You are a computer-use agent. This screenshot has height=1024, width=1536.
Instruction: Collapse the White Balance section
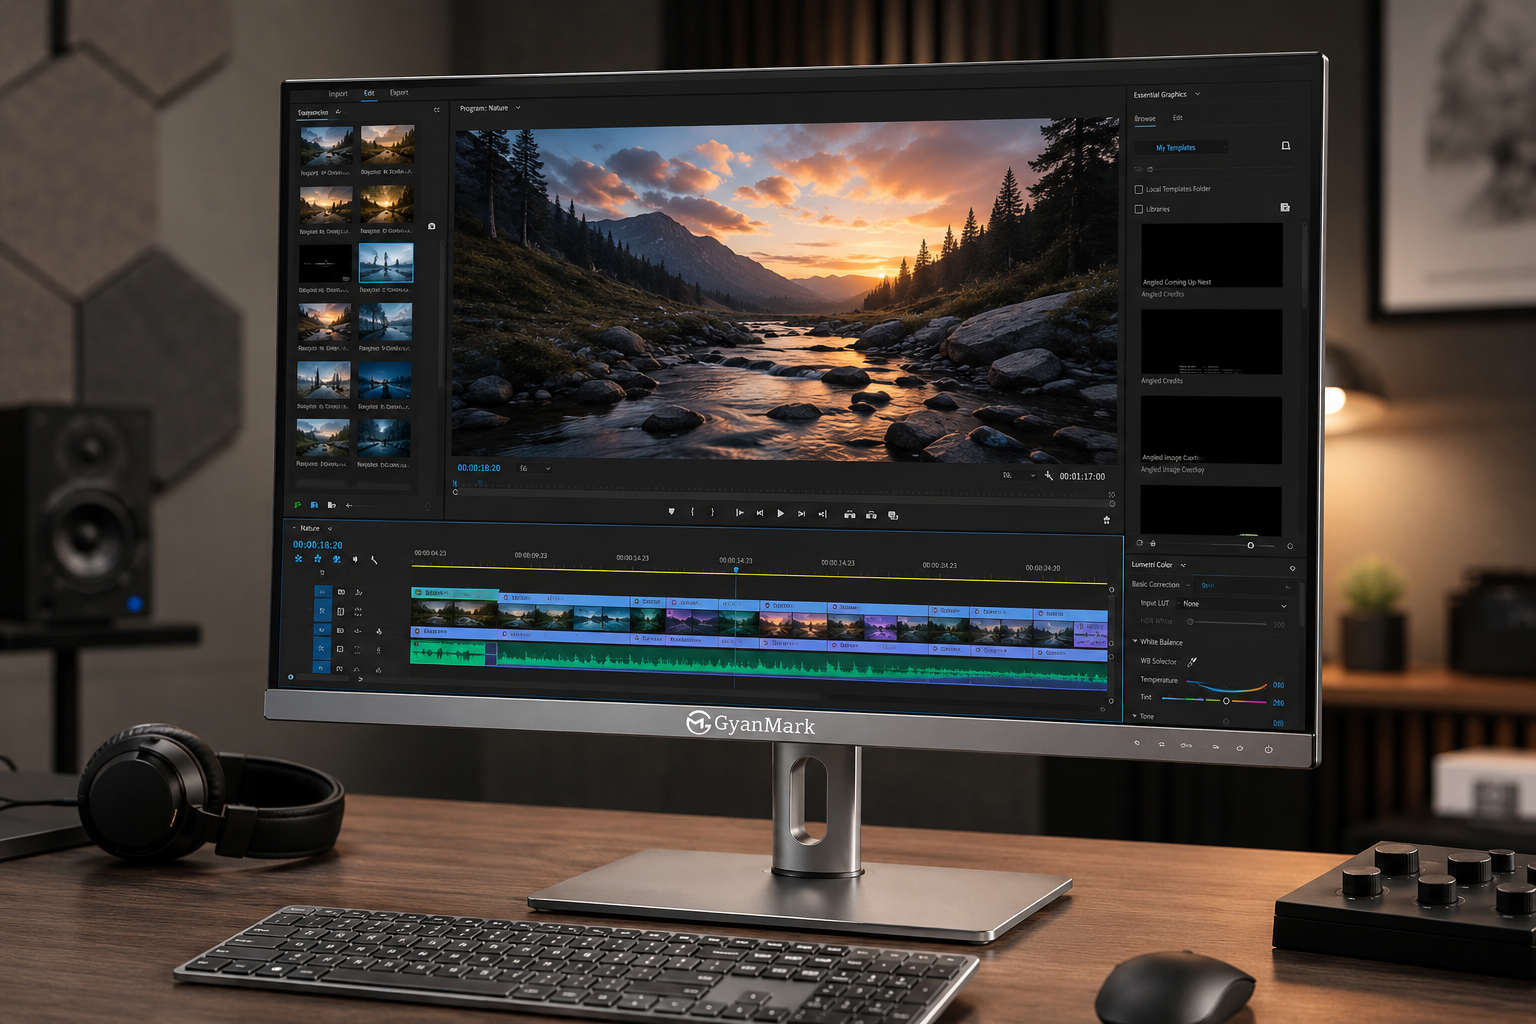click(x=1135, y=641)
